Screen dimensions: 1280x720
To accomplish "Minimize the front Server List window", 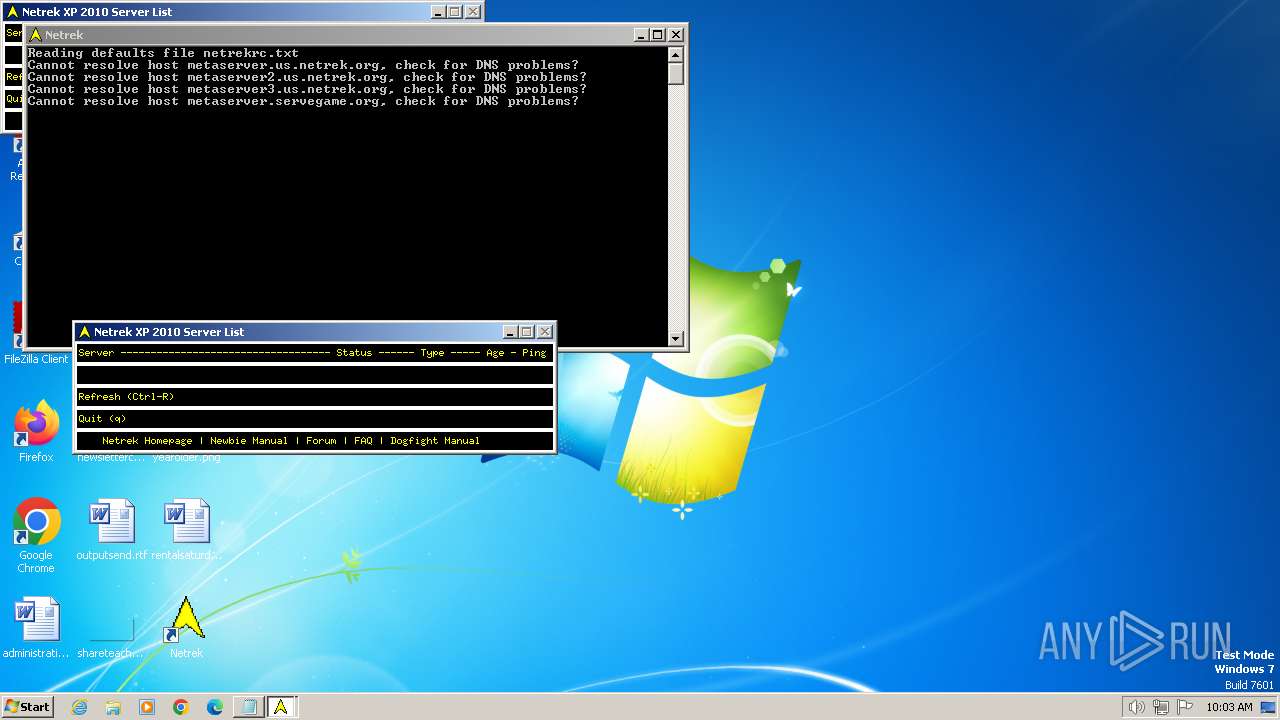I will pos(510,332).
